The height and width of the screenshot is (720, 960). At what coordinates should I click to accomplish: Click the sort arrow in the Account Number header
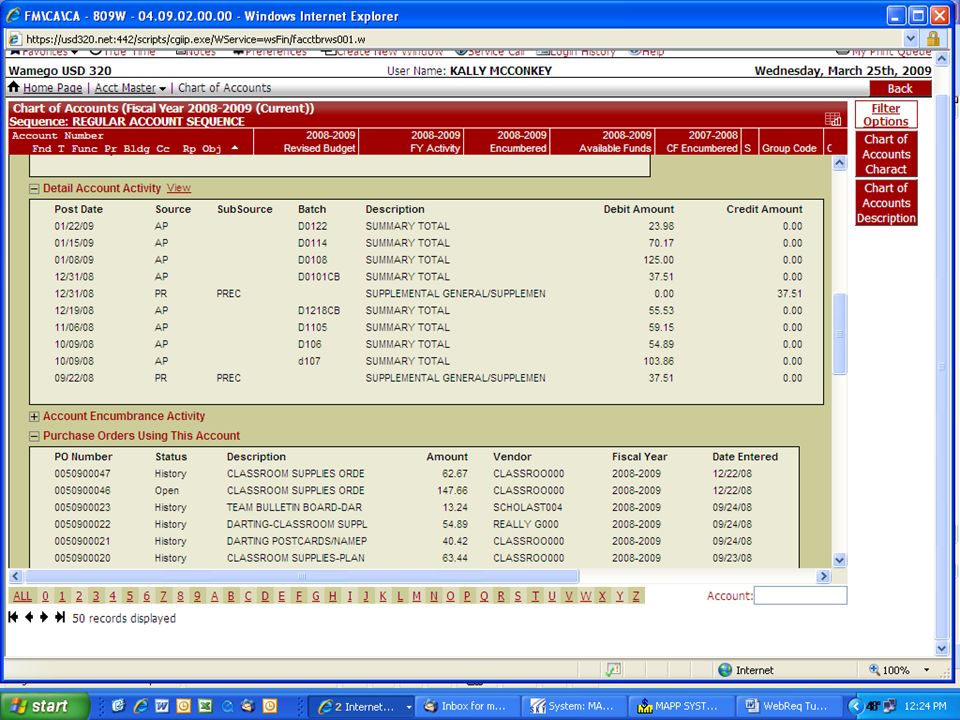[234, 148]
